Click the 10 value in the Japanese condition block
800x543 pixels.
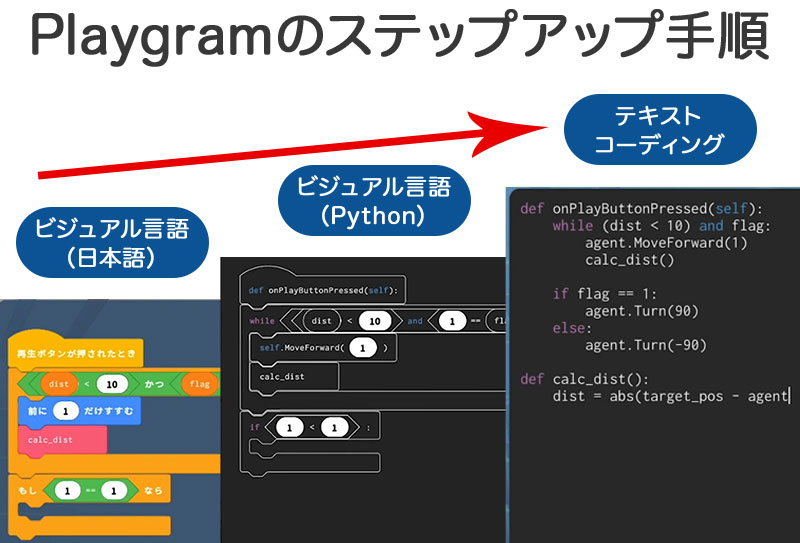(x=112, y=384)
